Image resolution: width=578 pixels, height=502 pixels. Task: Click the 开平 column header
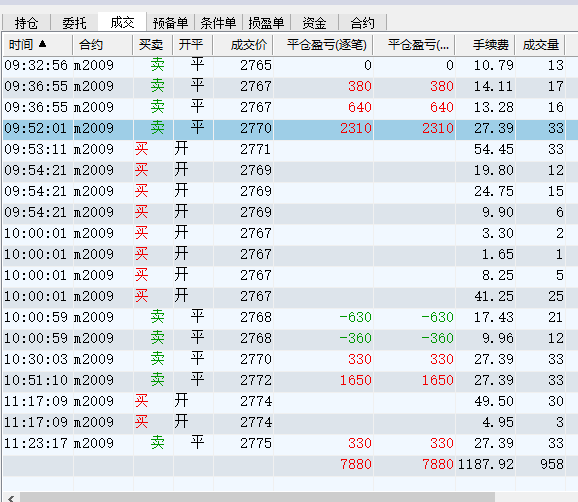(192, 45)
